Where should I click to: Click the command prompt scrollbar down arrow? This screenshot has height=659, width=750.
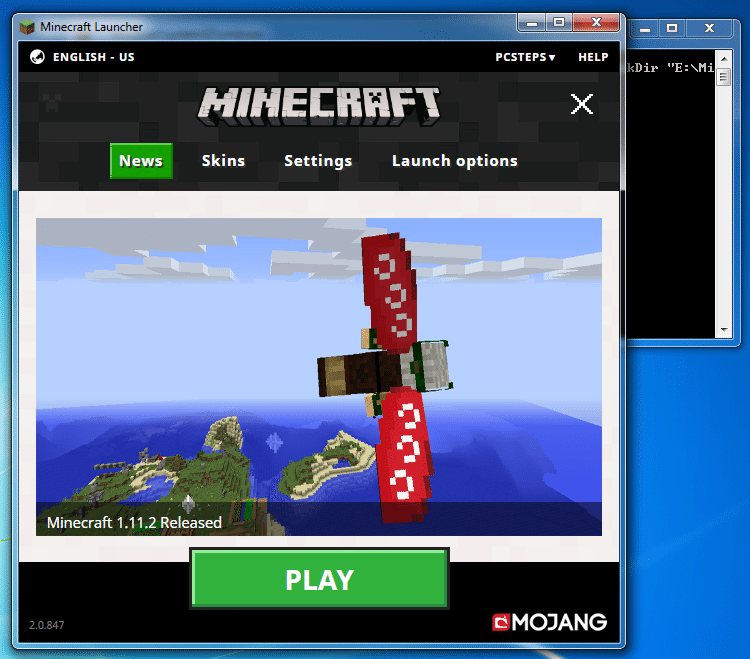click(724, 330)
